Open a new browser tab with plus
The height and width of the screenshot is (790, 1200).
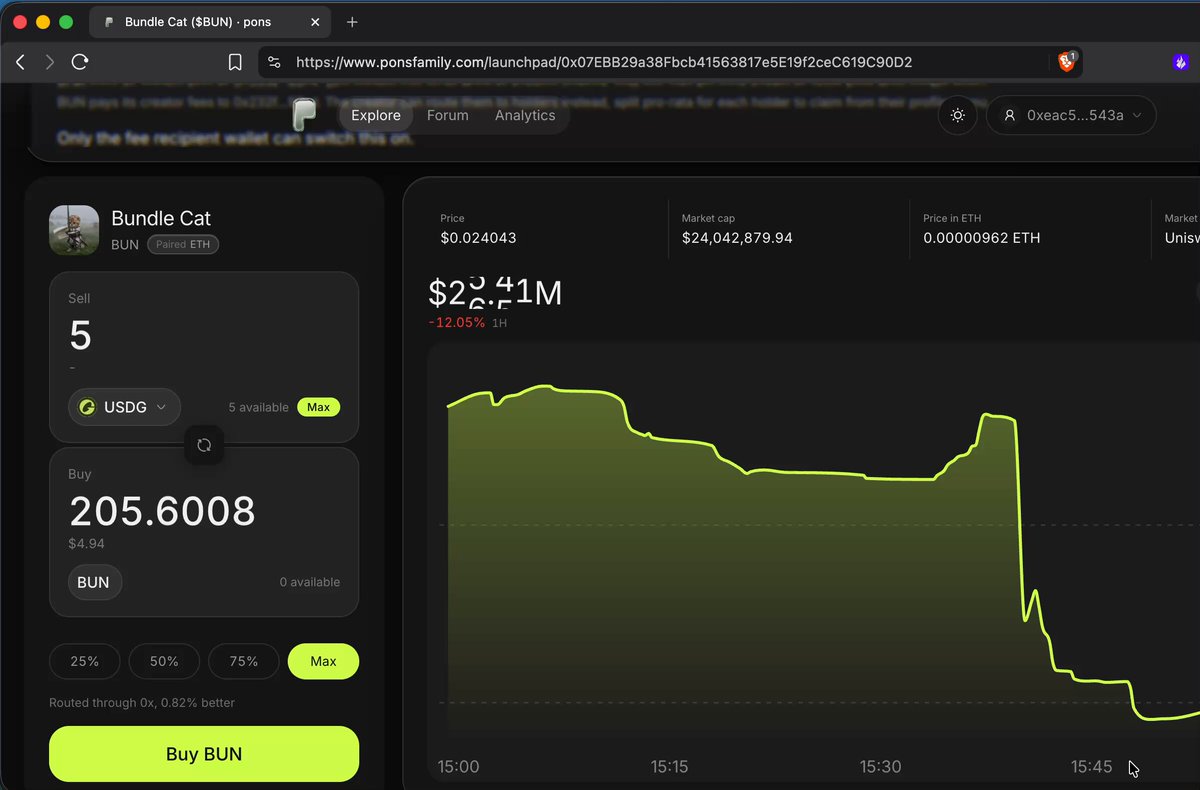pos(352,22)
